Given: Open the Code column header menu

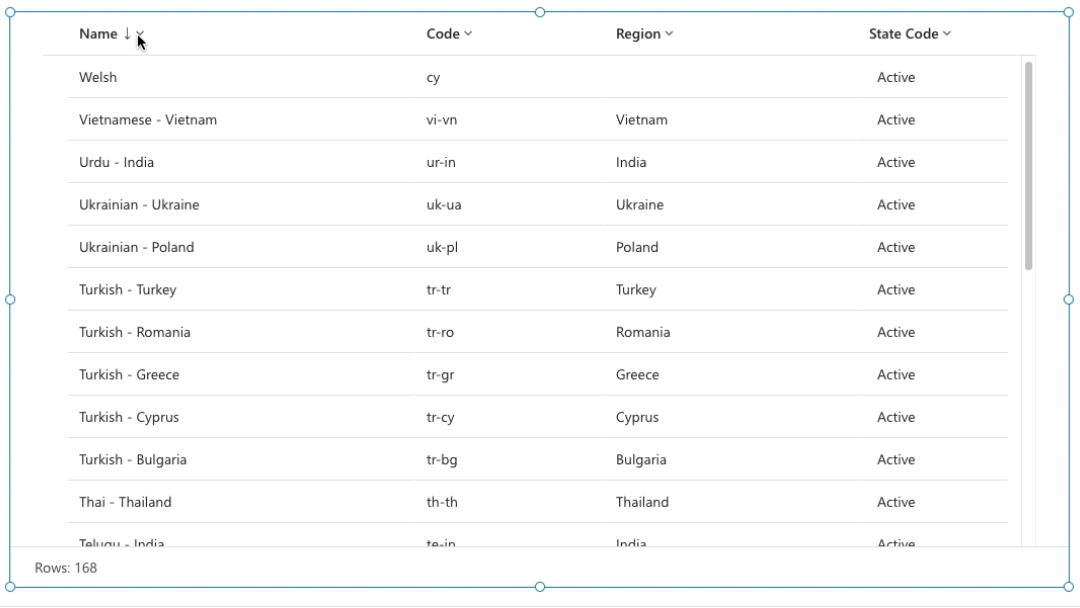Looking at the screenshot, I should click(x=469, y=33).
